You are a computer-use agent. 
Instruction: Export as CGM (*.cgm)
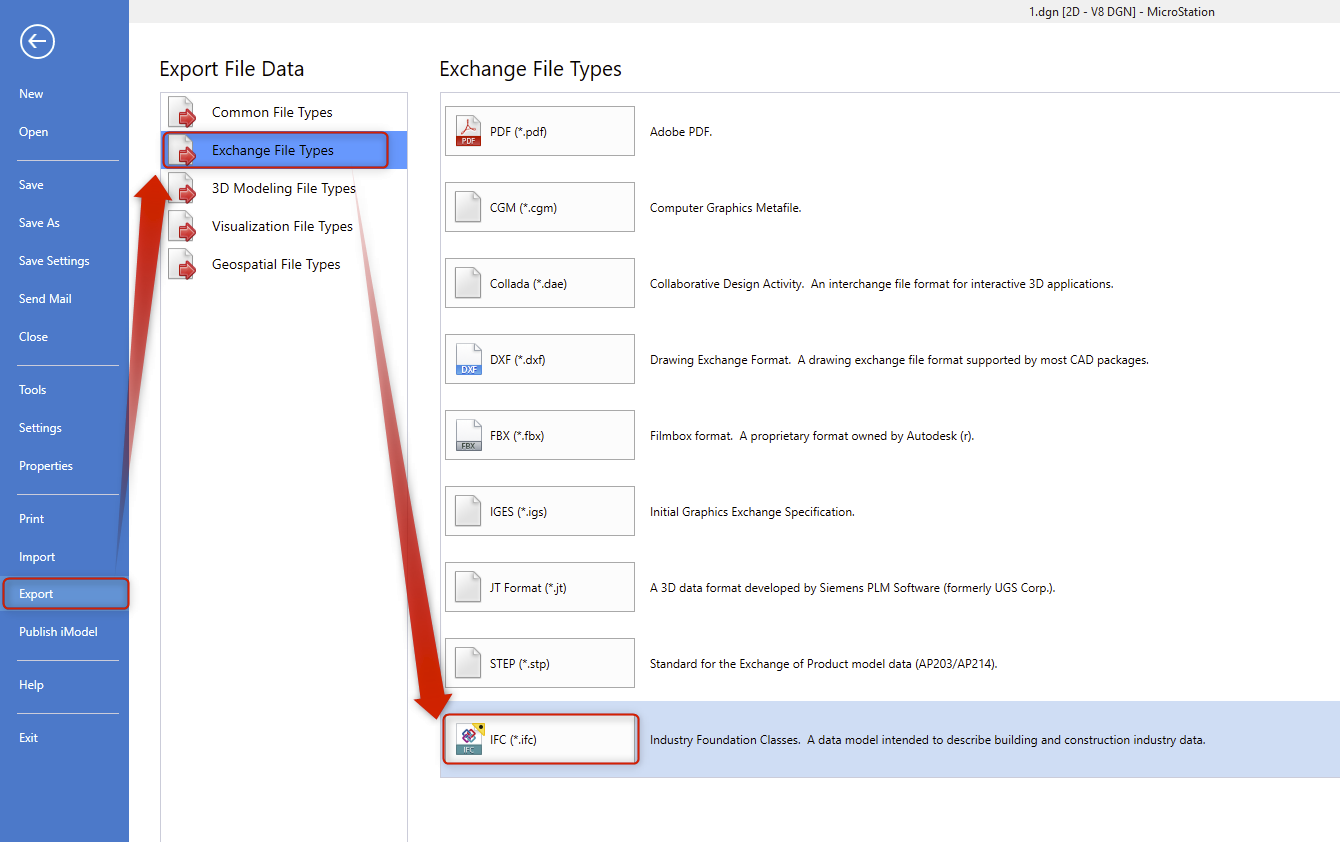tap(540, 207)
